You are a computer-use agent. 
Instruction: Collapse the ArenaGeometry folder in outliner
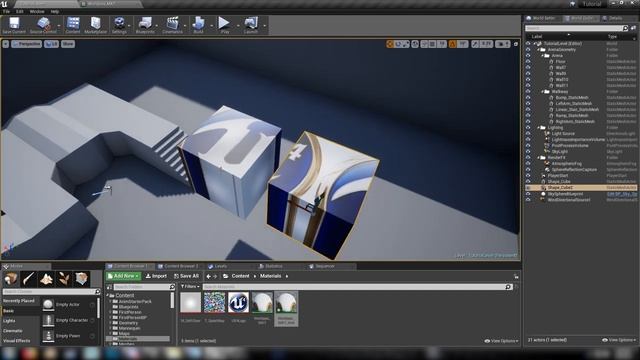[x=539, y=50]
